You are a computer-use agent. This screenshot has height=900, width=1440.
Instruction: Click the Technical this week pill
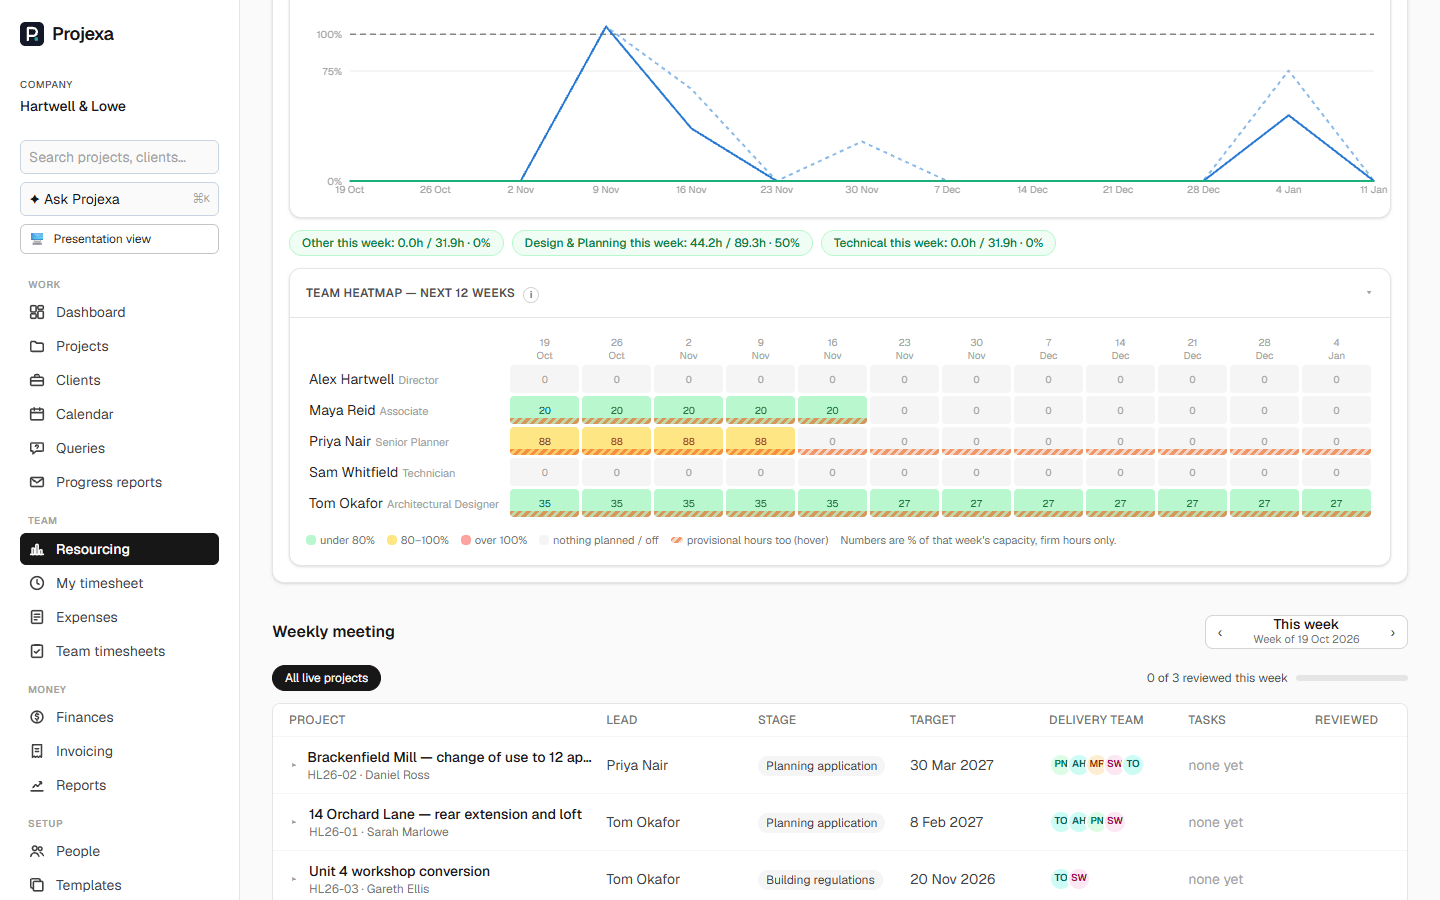tap(938, 243)
